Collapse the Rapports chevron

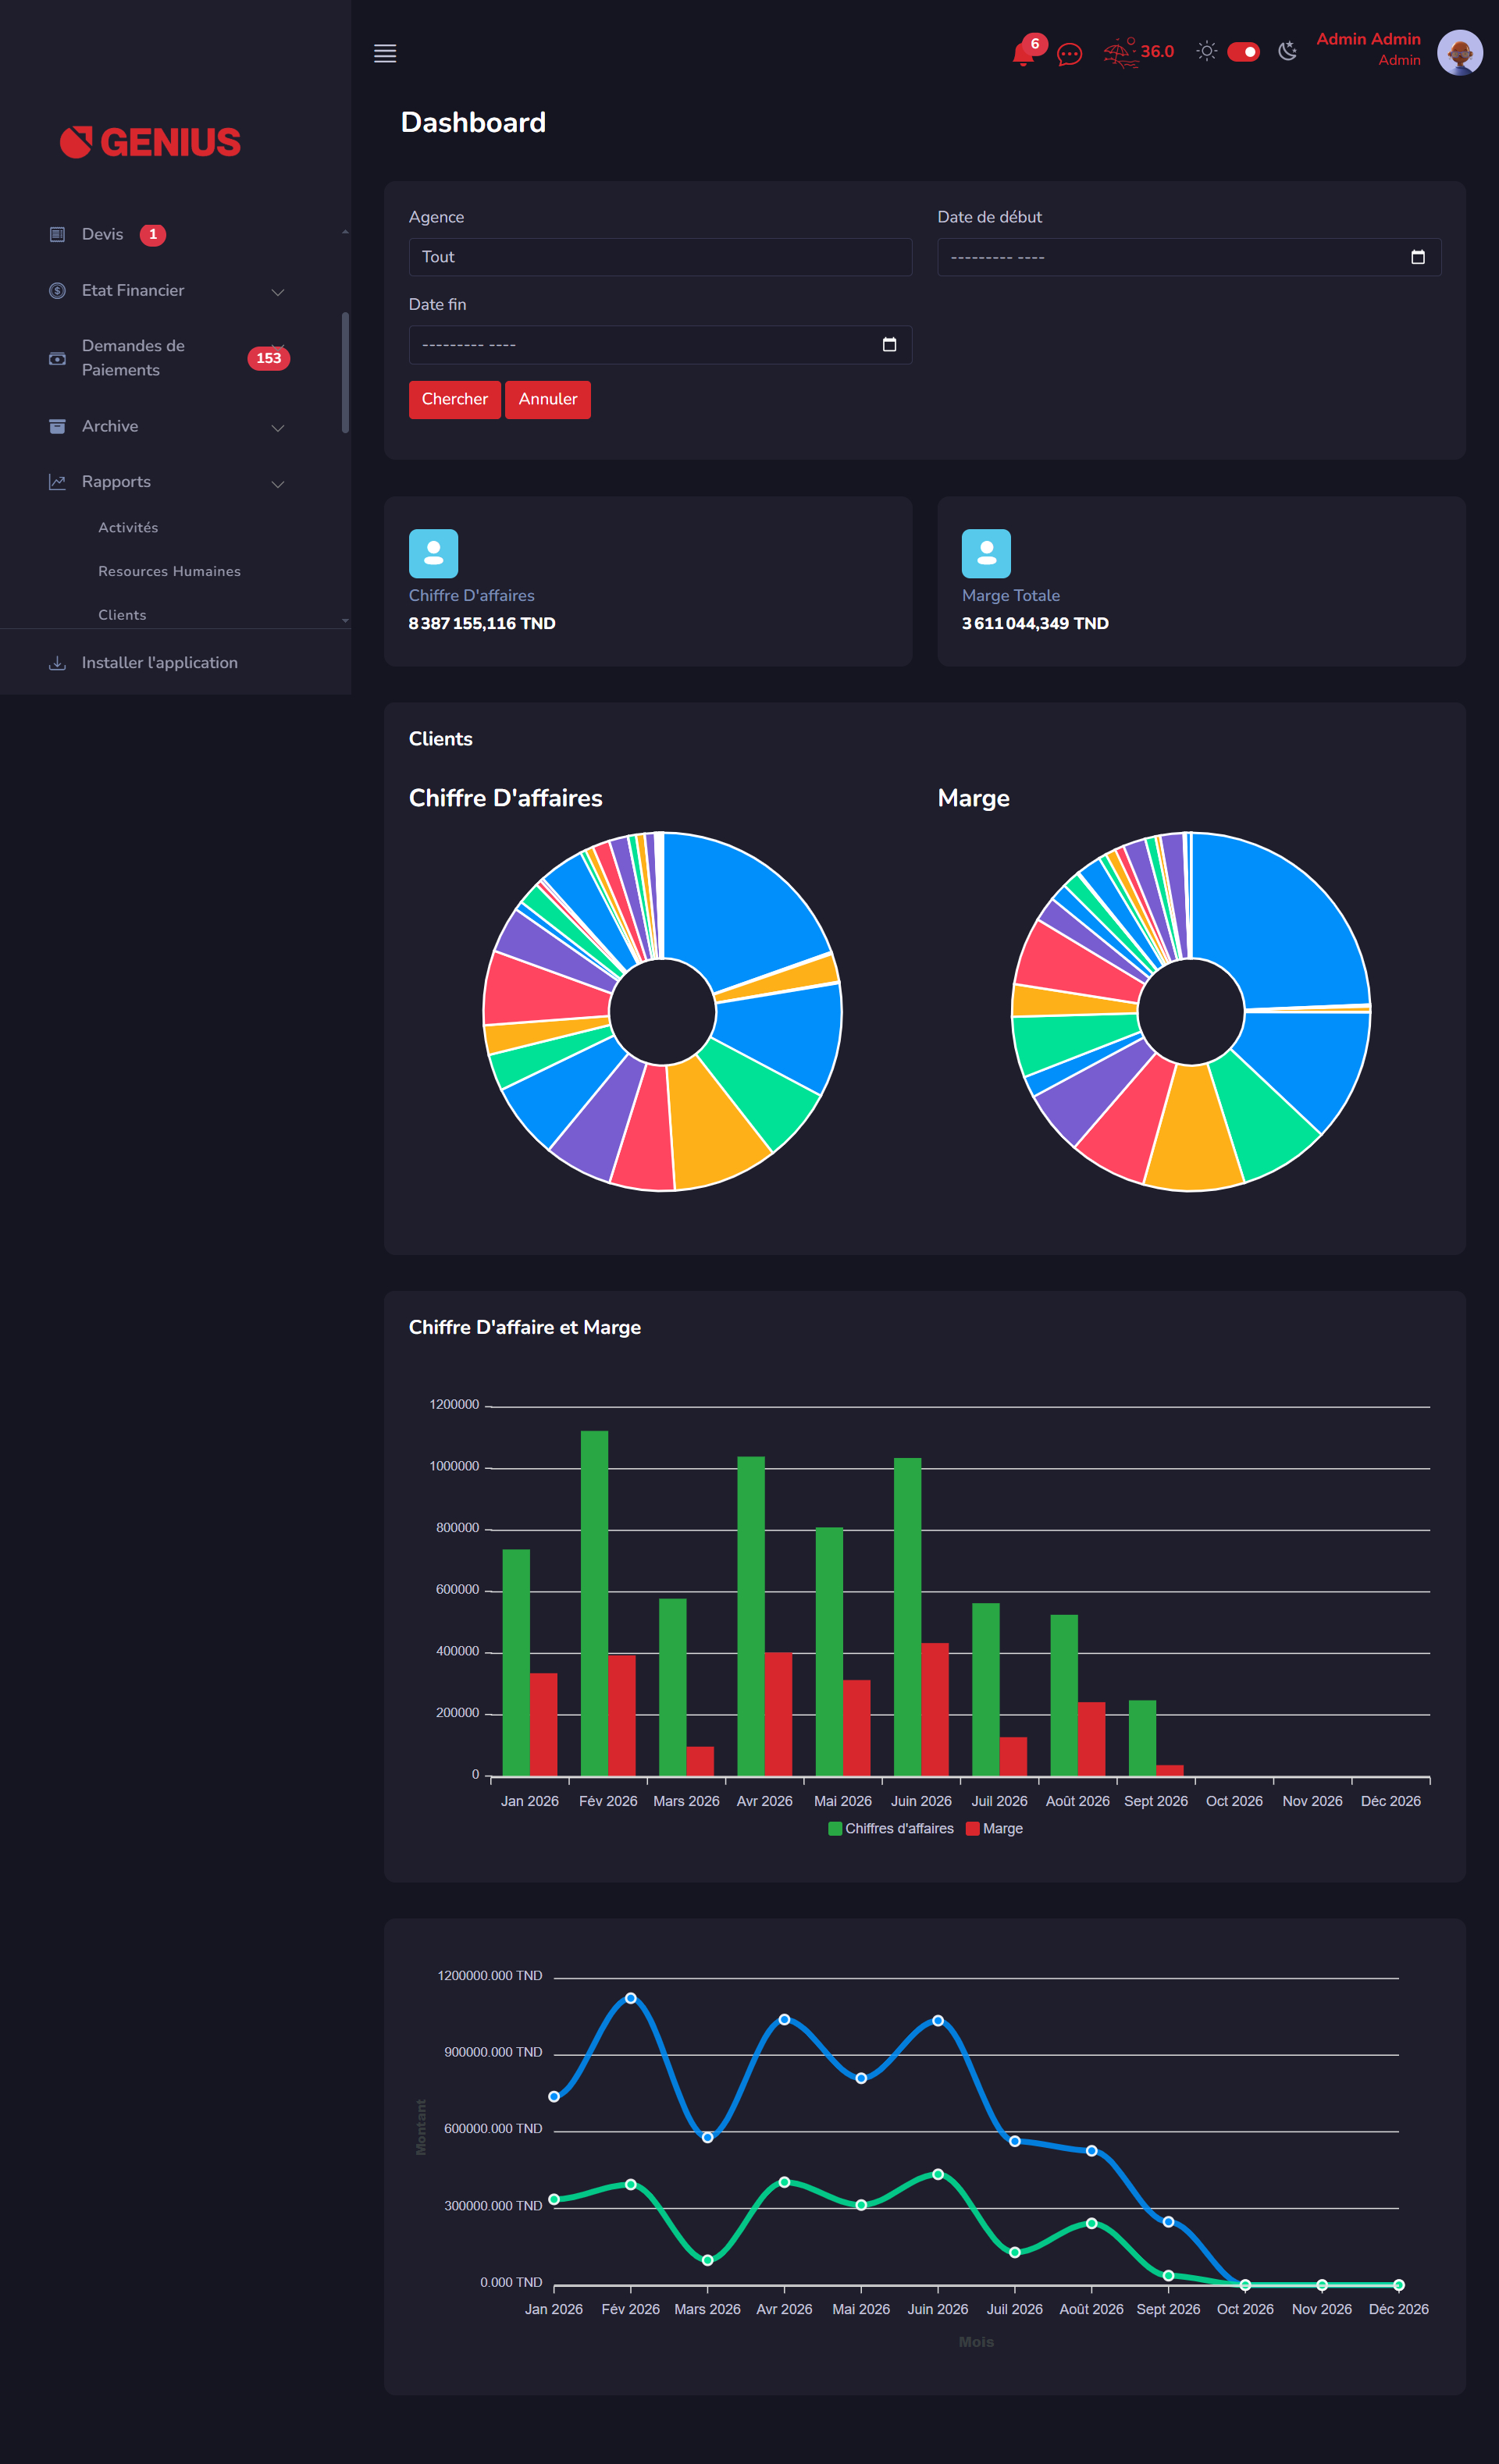point(278,484)
